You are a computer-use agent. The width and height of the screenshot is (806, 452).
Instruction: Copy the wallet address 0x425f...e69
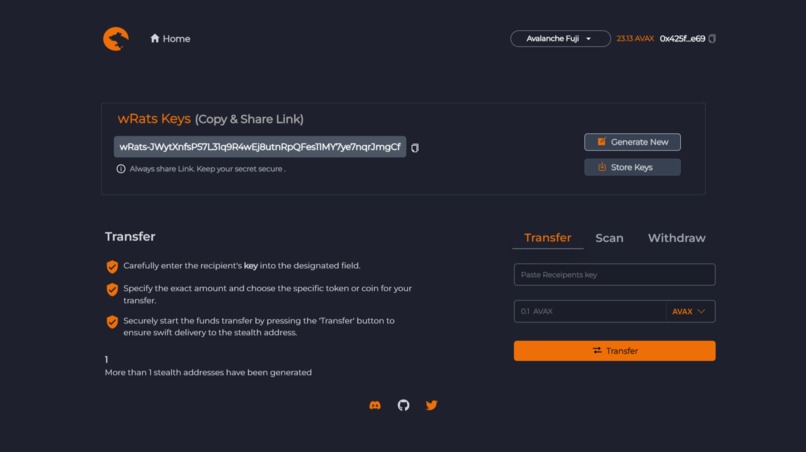(712, 39)
